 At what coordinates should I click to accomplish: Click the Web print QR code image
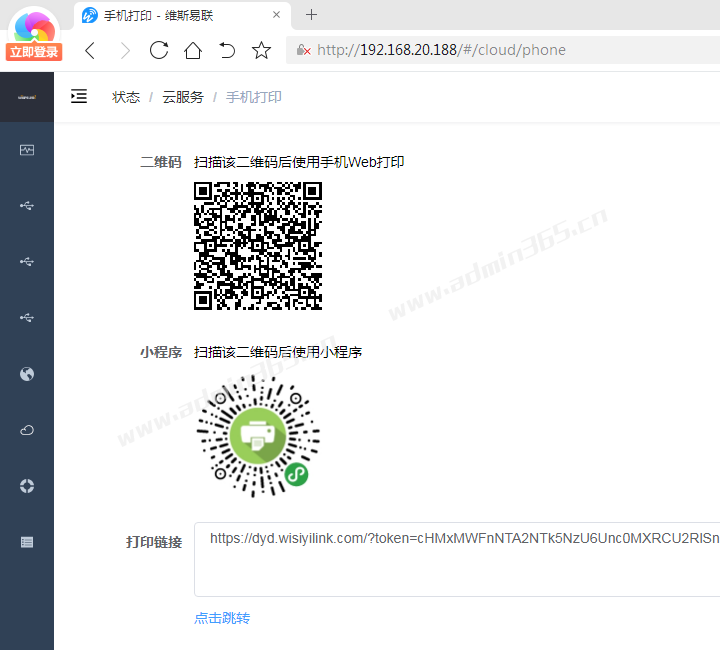click(x=258, y=246)
